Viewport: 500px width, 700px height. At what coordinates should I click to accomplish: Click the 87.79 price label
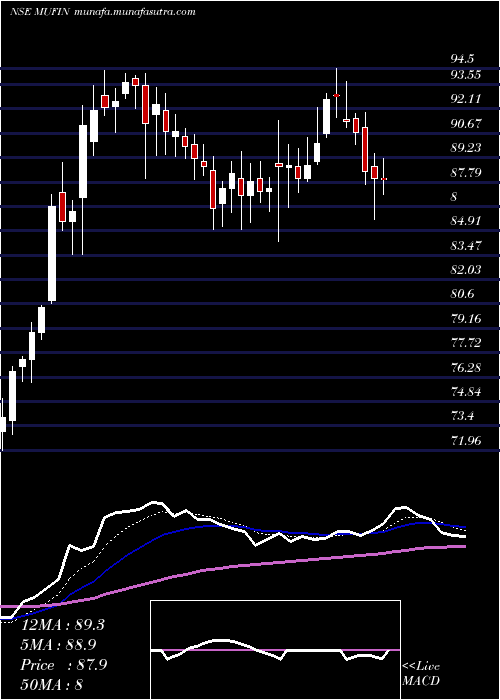coord(465,172)
